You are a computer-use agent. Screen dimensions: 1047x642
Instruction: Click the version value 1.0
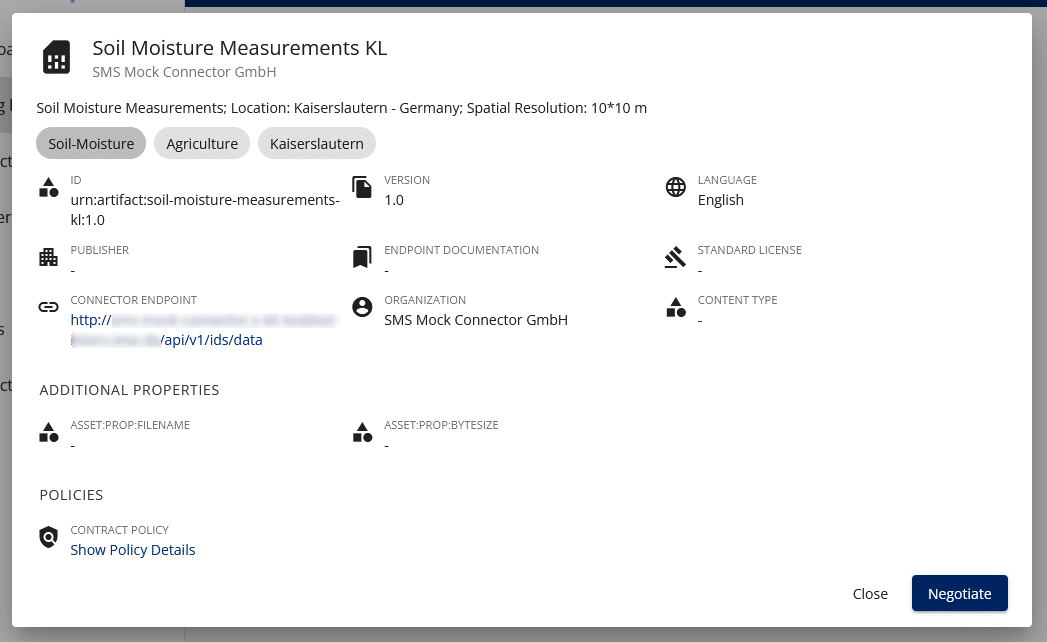394,200
